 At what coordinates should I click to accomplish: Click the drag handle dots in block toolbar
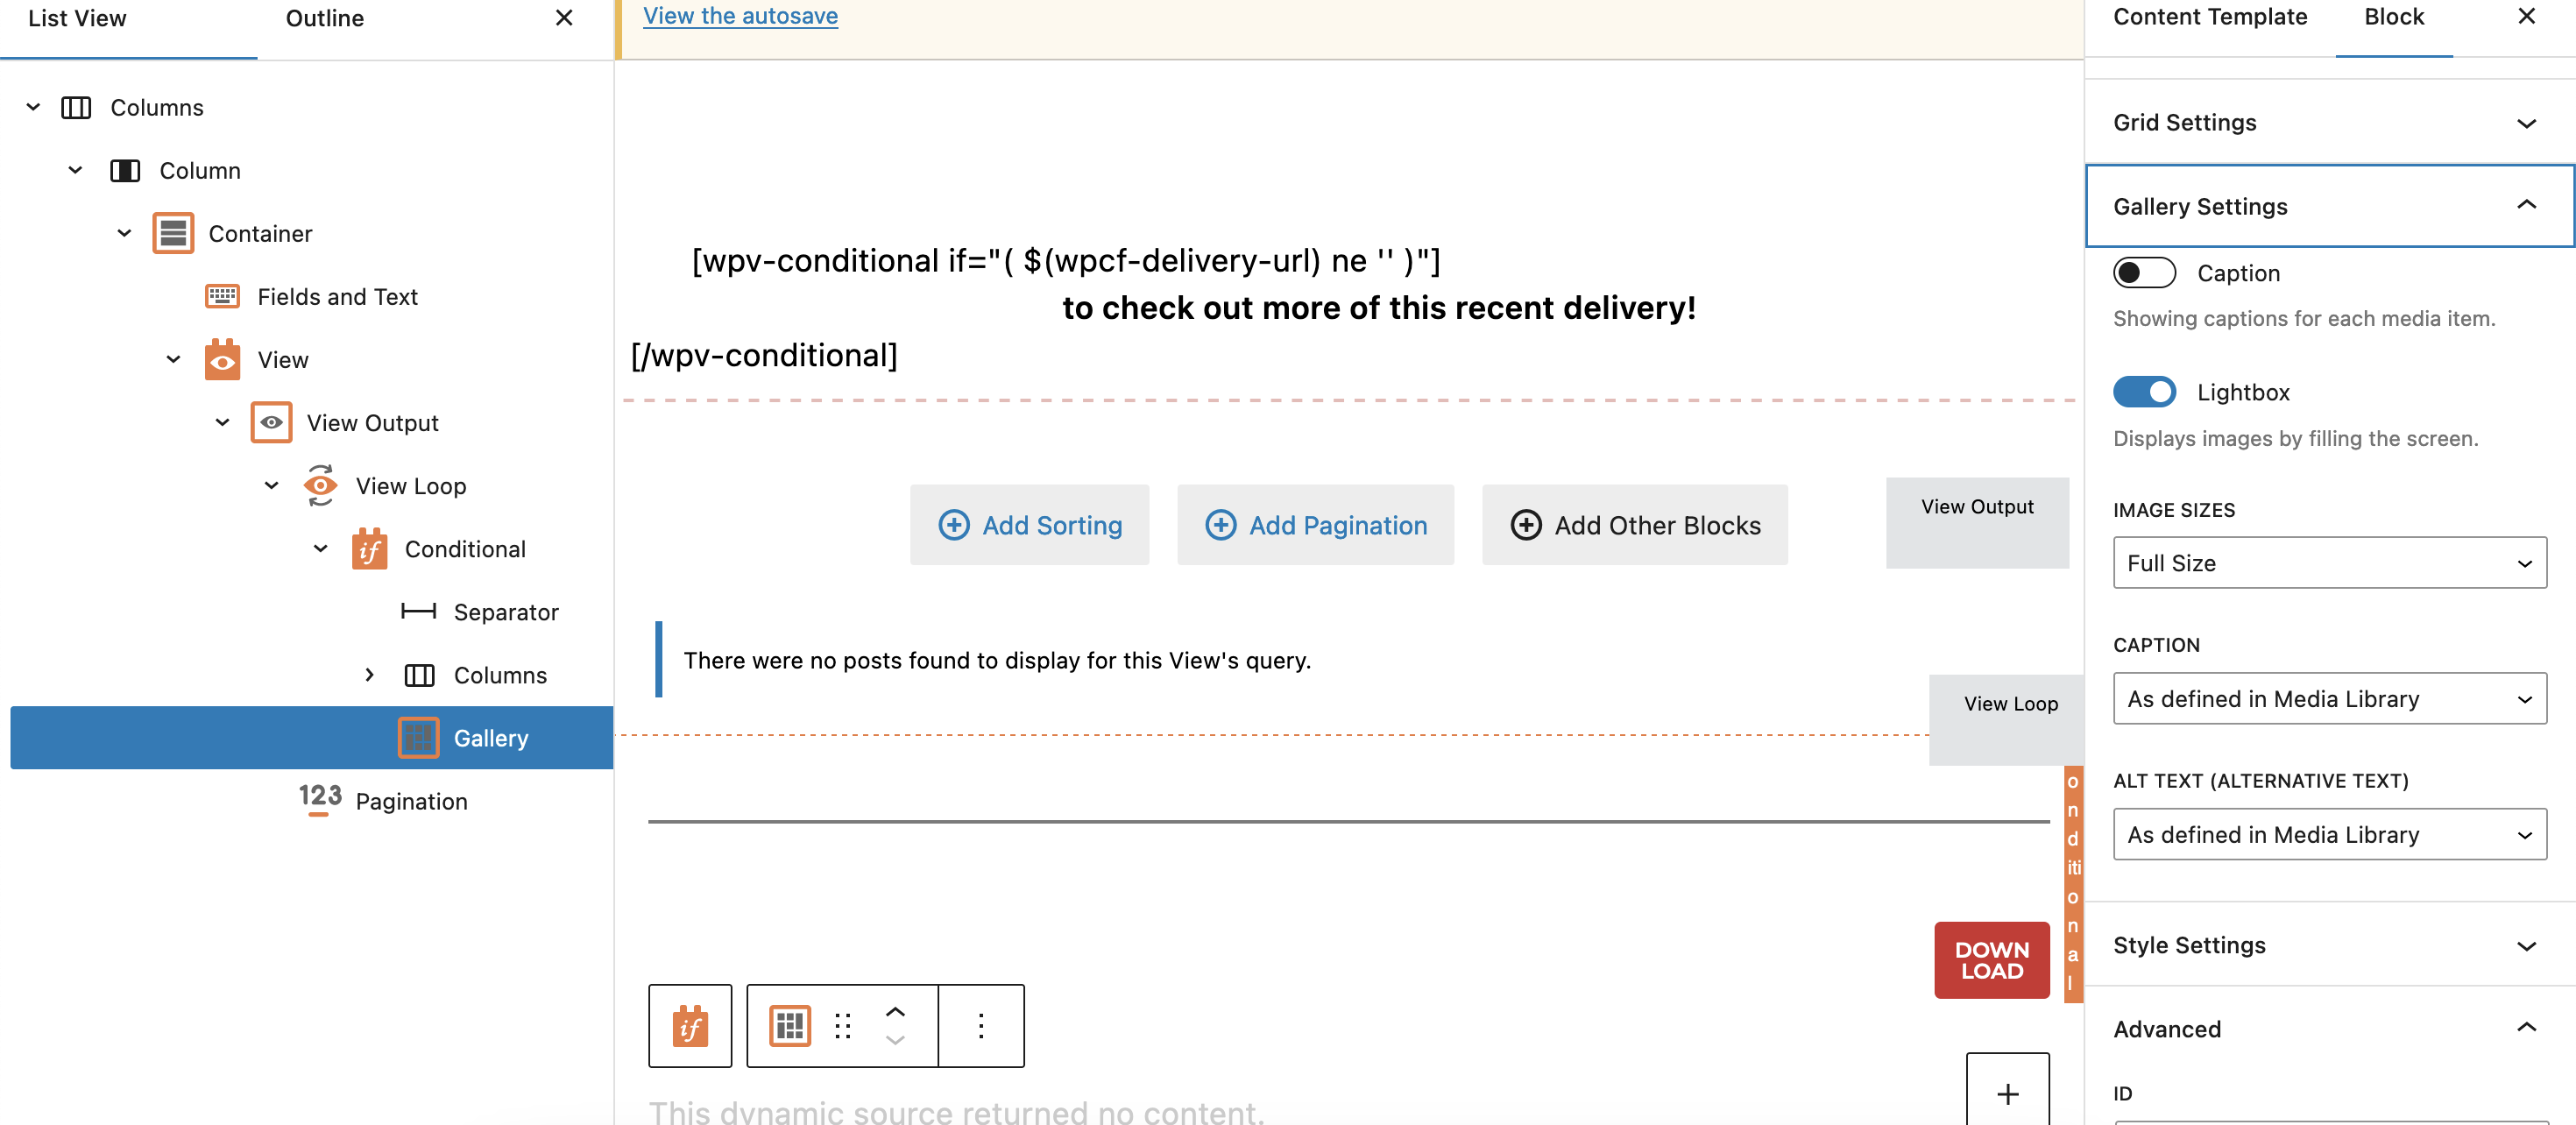[x=843, y=1026]
